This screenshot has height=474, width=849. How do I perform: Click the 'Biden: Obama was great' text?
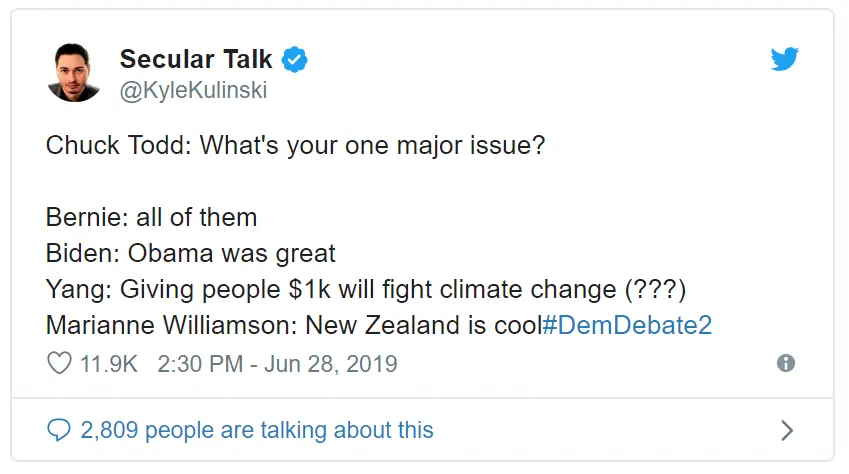click(191, 253)
